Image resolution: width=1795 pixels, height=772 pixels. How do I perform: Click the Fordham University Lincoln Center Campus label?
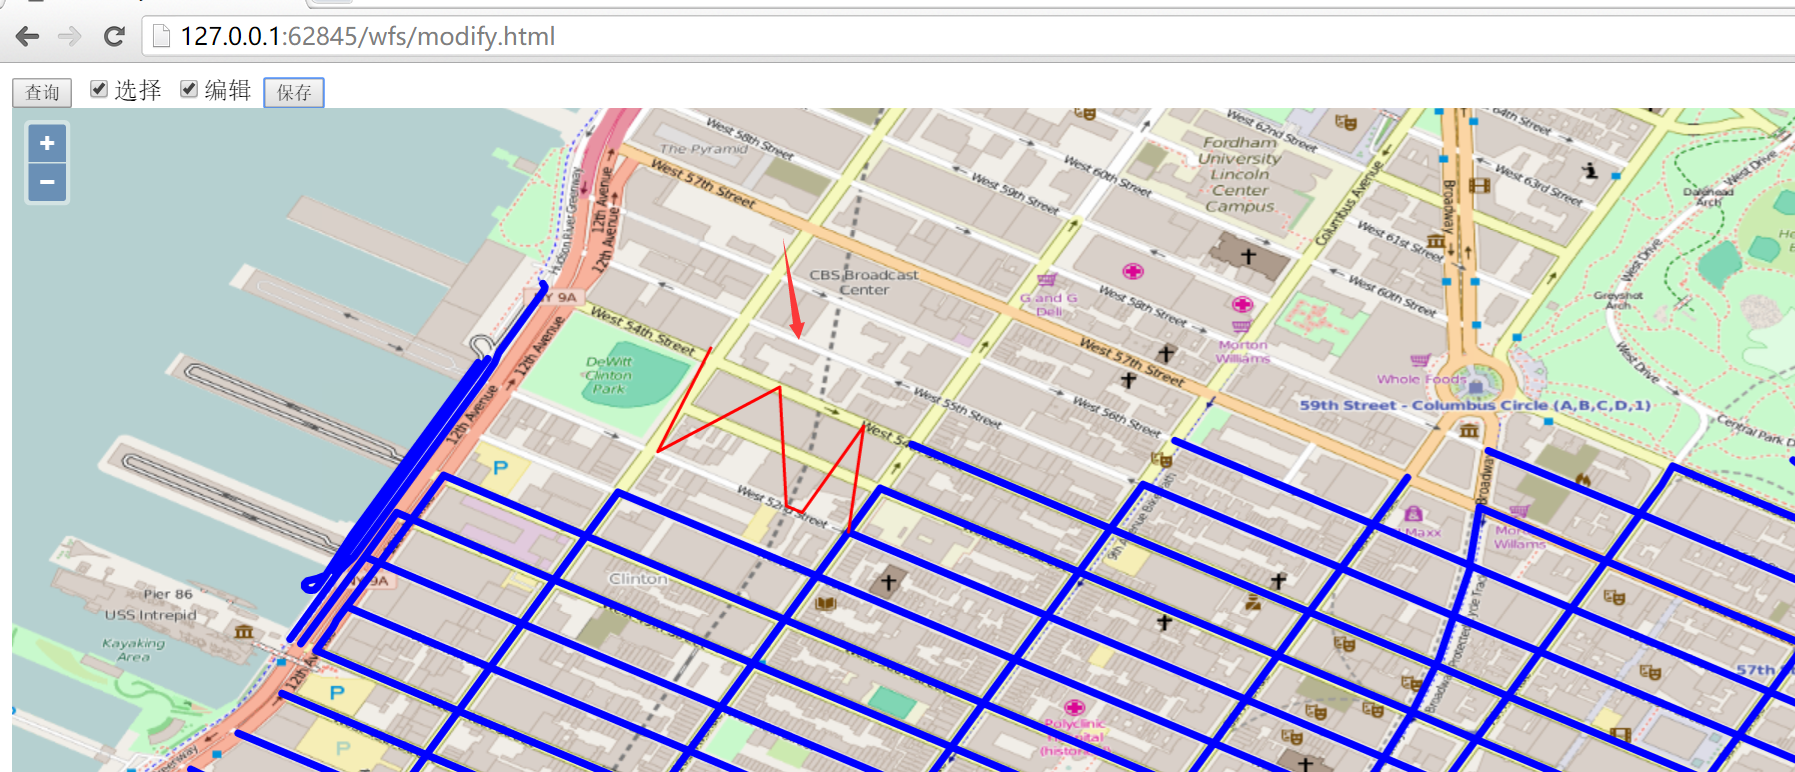coord(1240,174)
